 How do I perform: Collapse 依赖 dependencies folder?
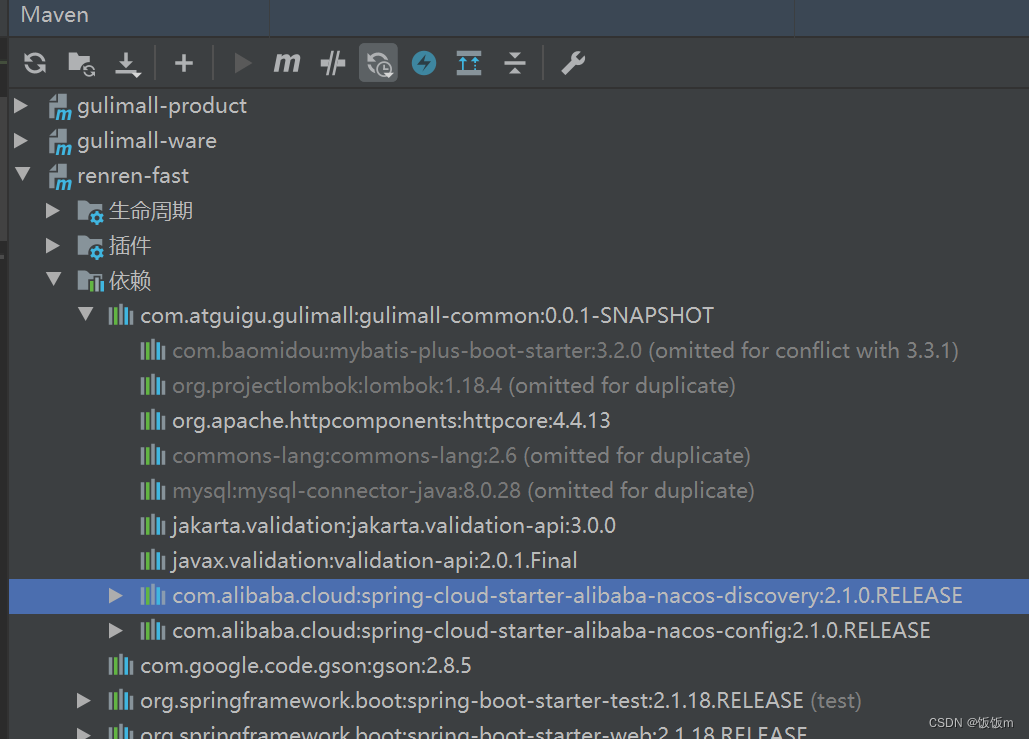point(54,280)
